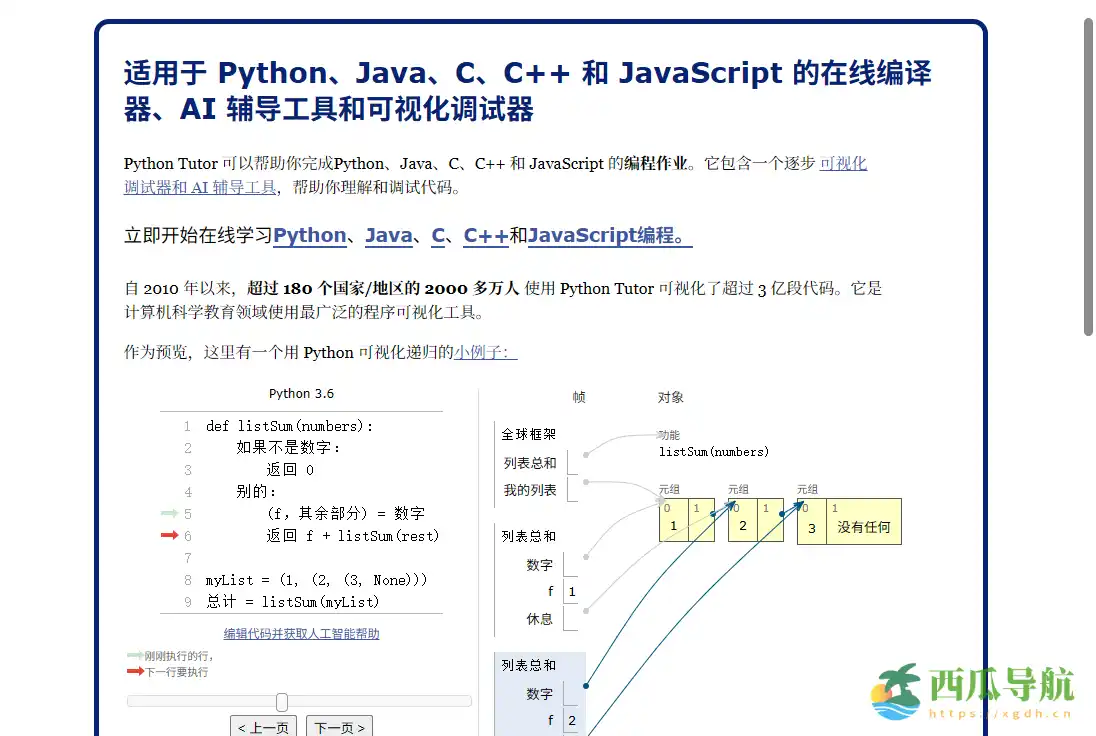Image resolution: width=1096 pixels, height=736 pixels.
Task: Click the listSum(numbers) function object
Action: (x=713, y=451)
